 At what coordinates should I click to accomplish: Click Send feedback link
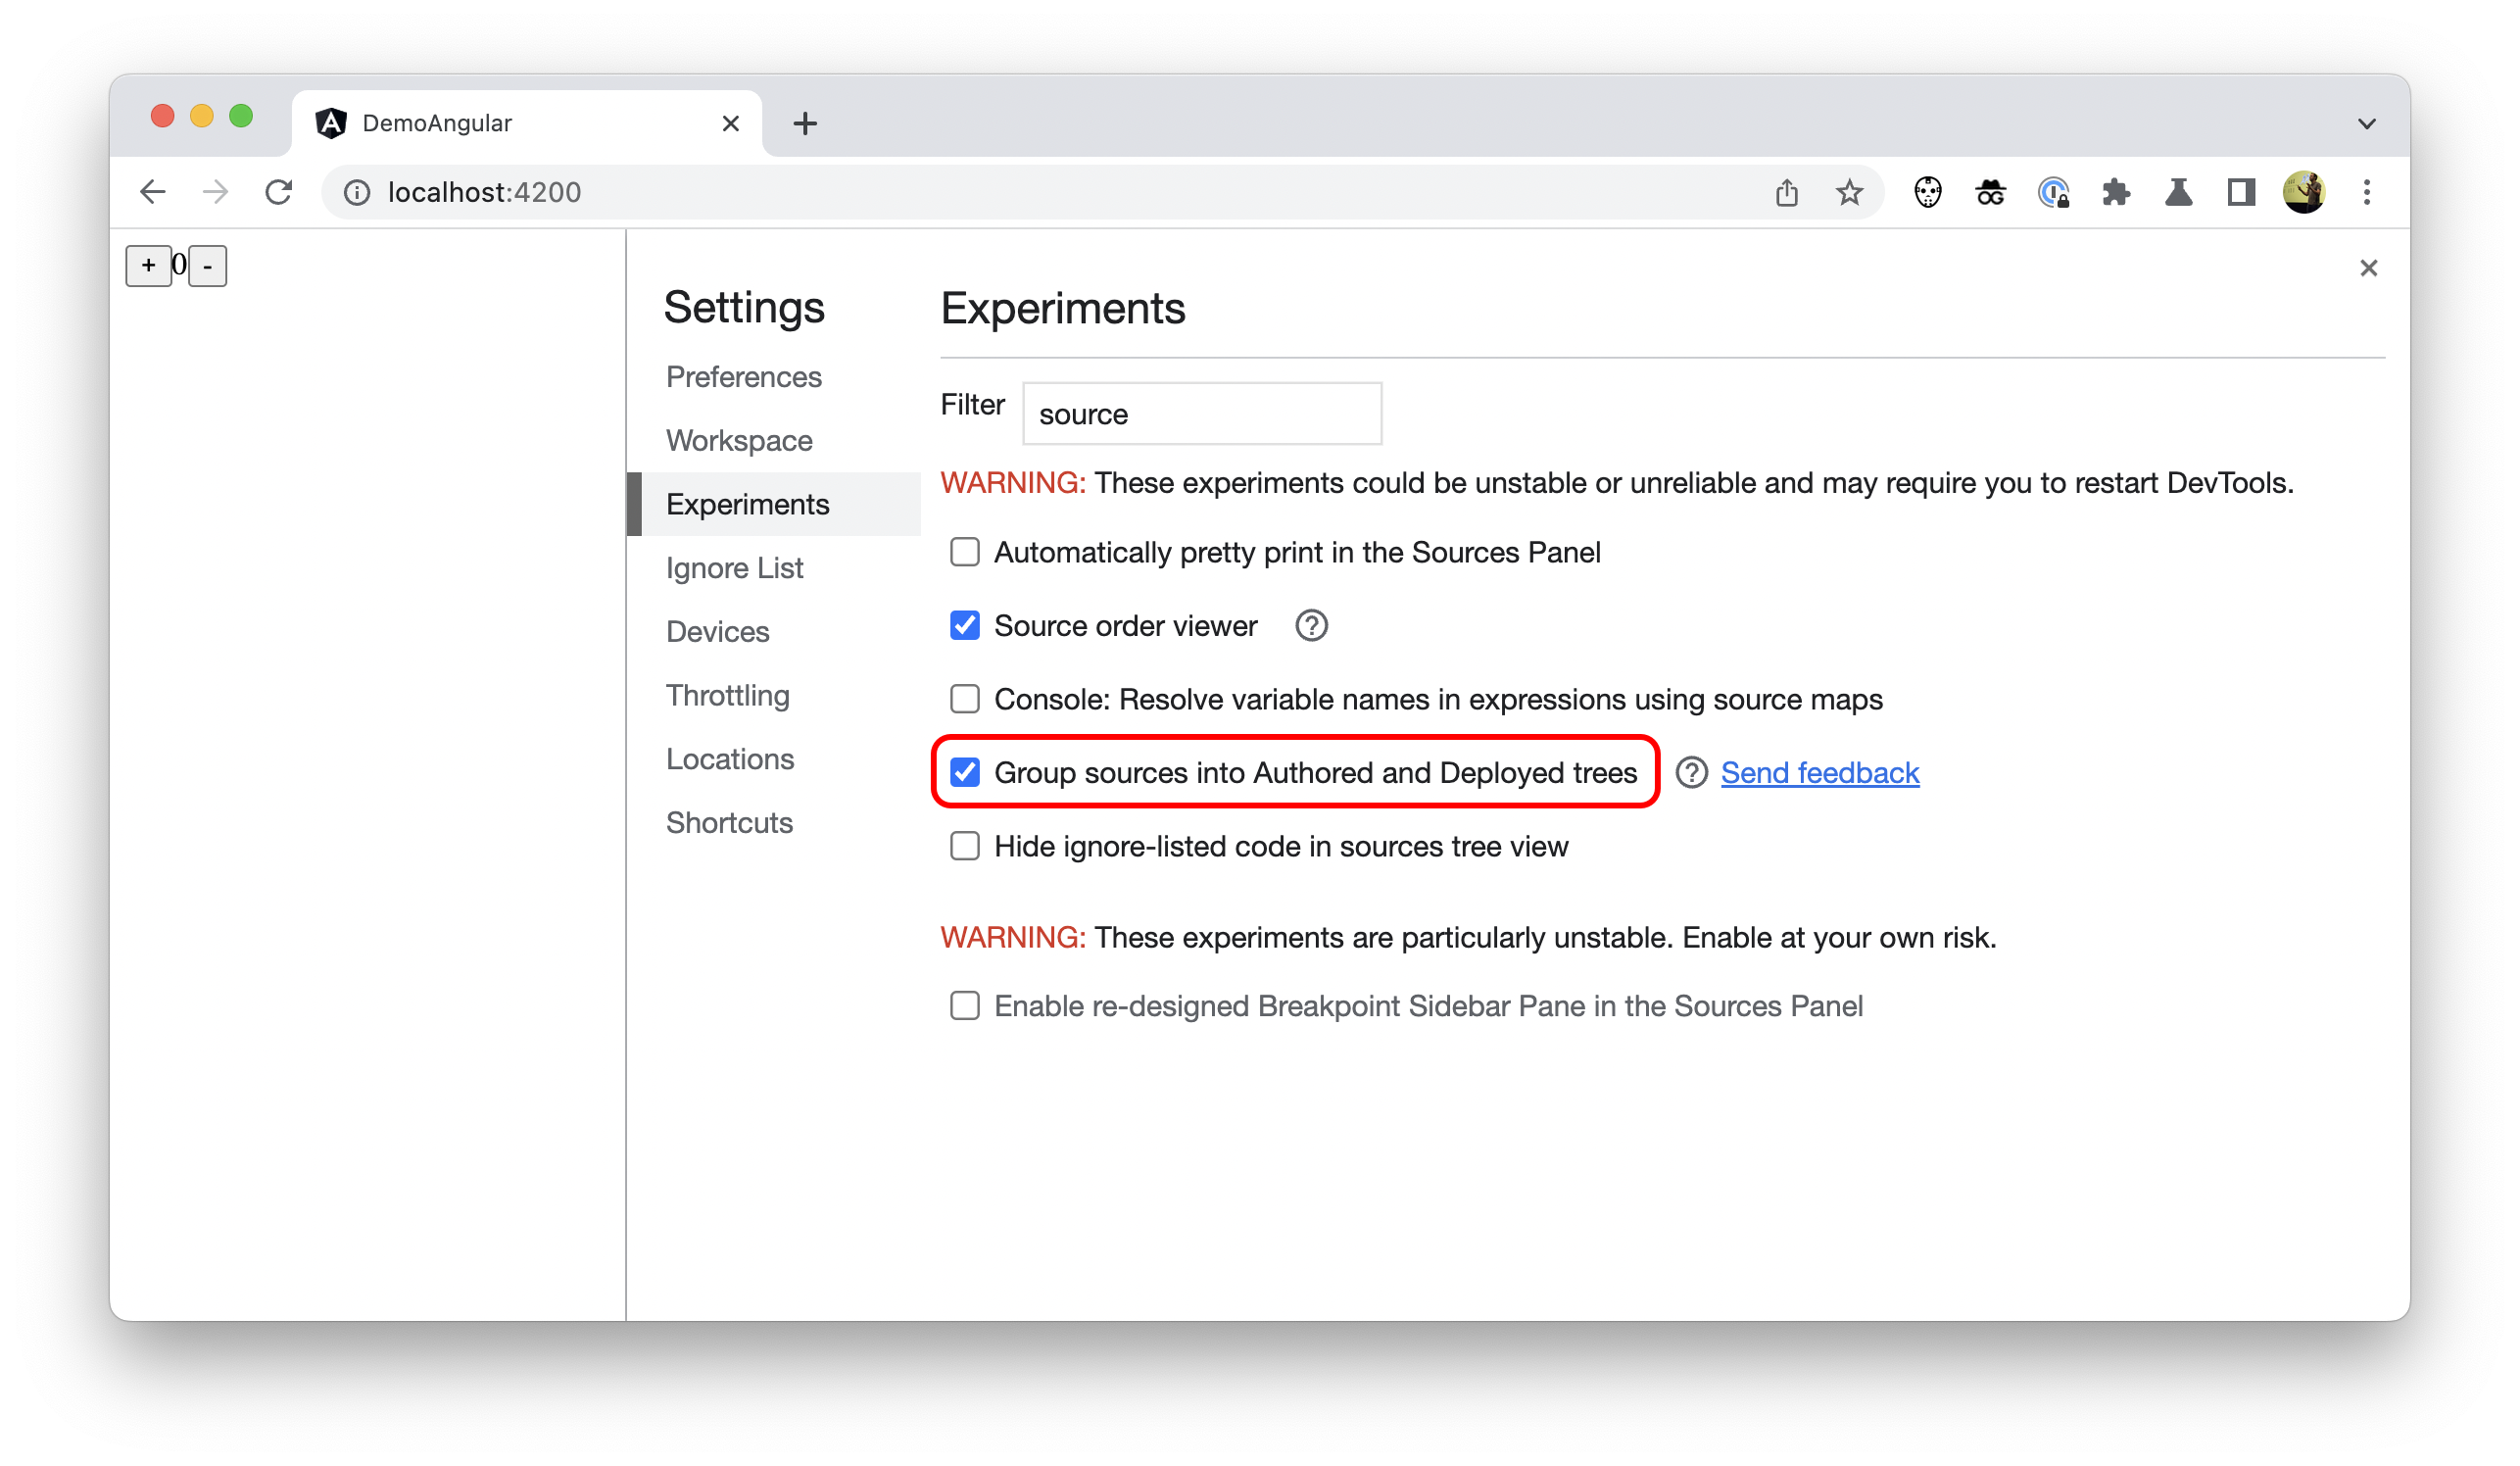[x=1818, y=771]
